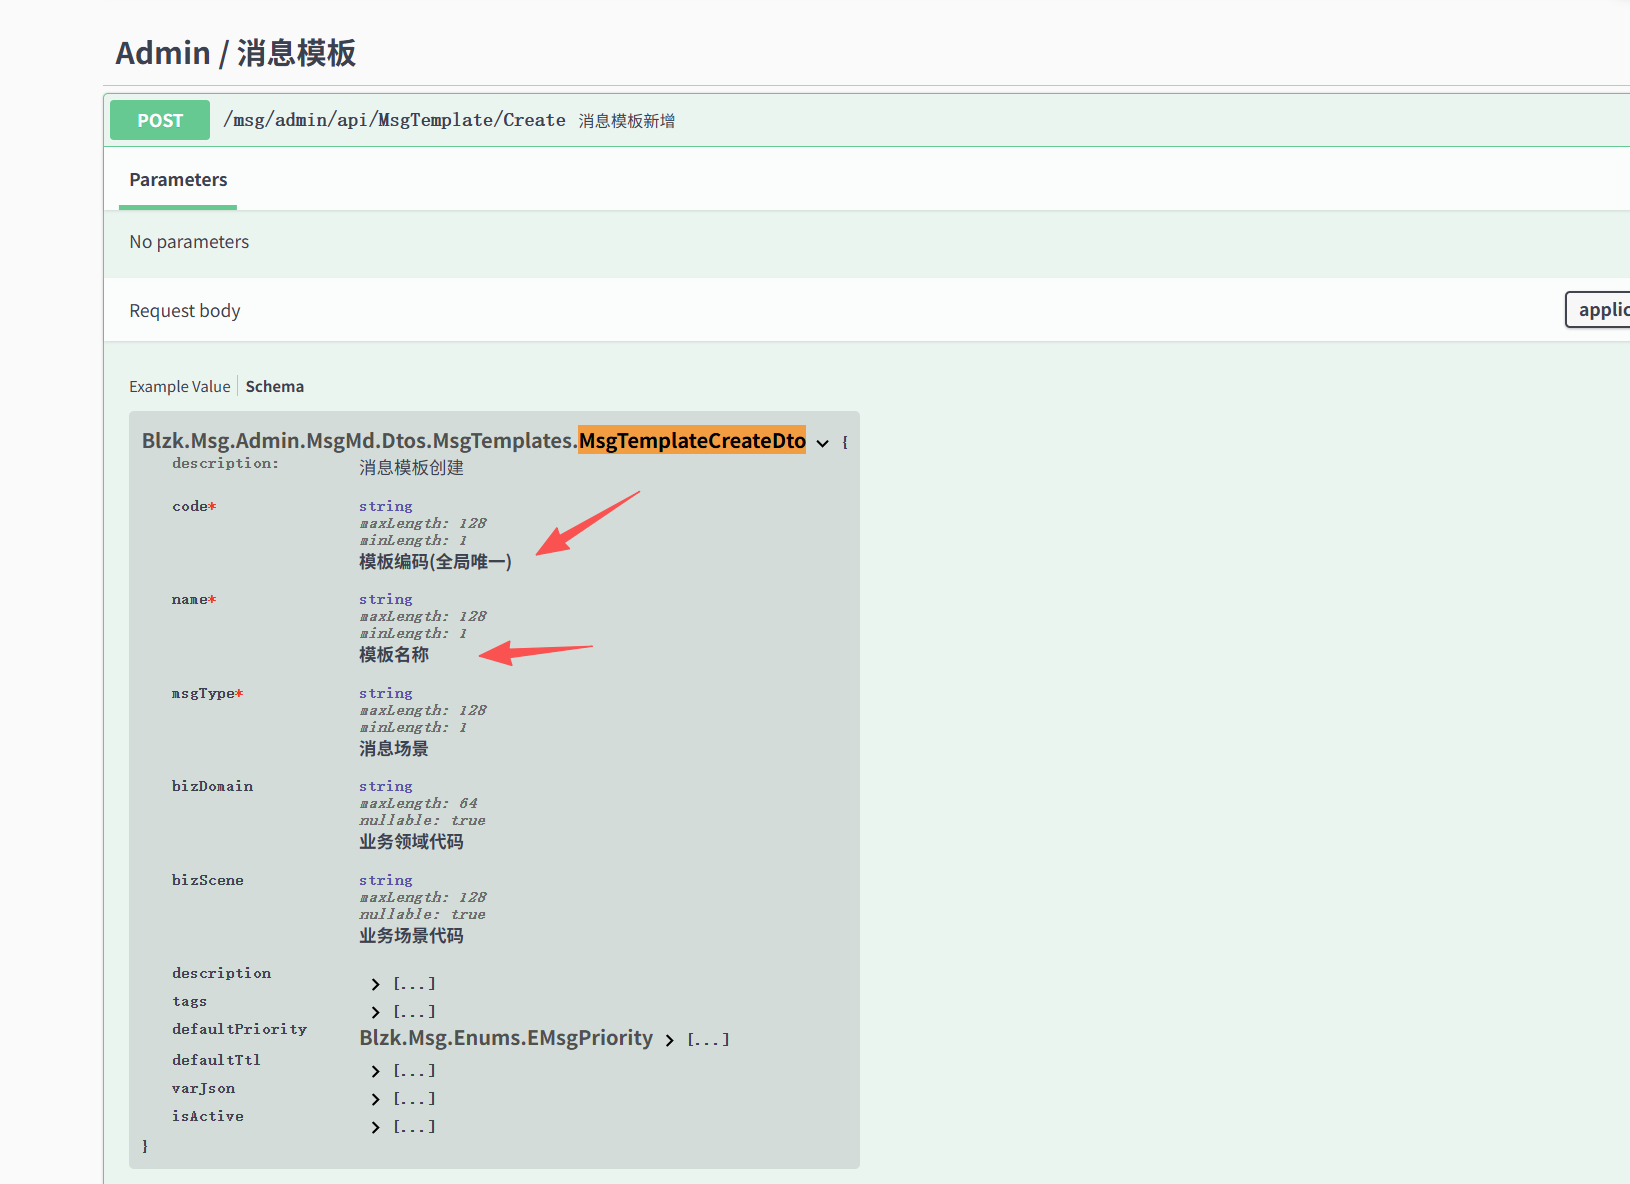Click the 消息模板创建 description value
Screen dimensions: 1630x1184
(x=411, y=468)
